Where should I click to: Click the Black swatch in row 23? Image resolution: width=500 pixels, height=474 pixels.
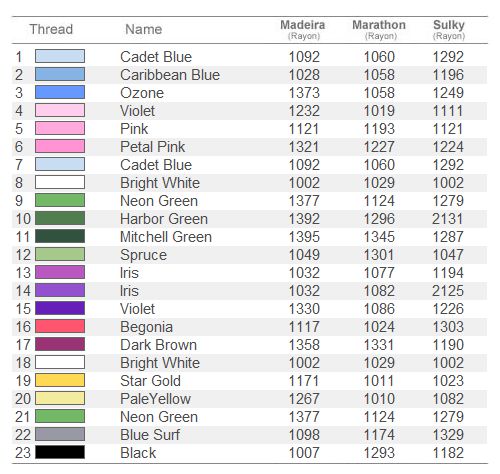[x=60, y=452]
